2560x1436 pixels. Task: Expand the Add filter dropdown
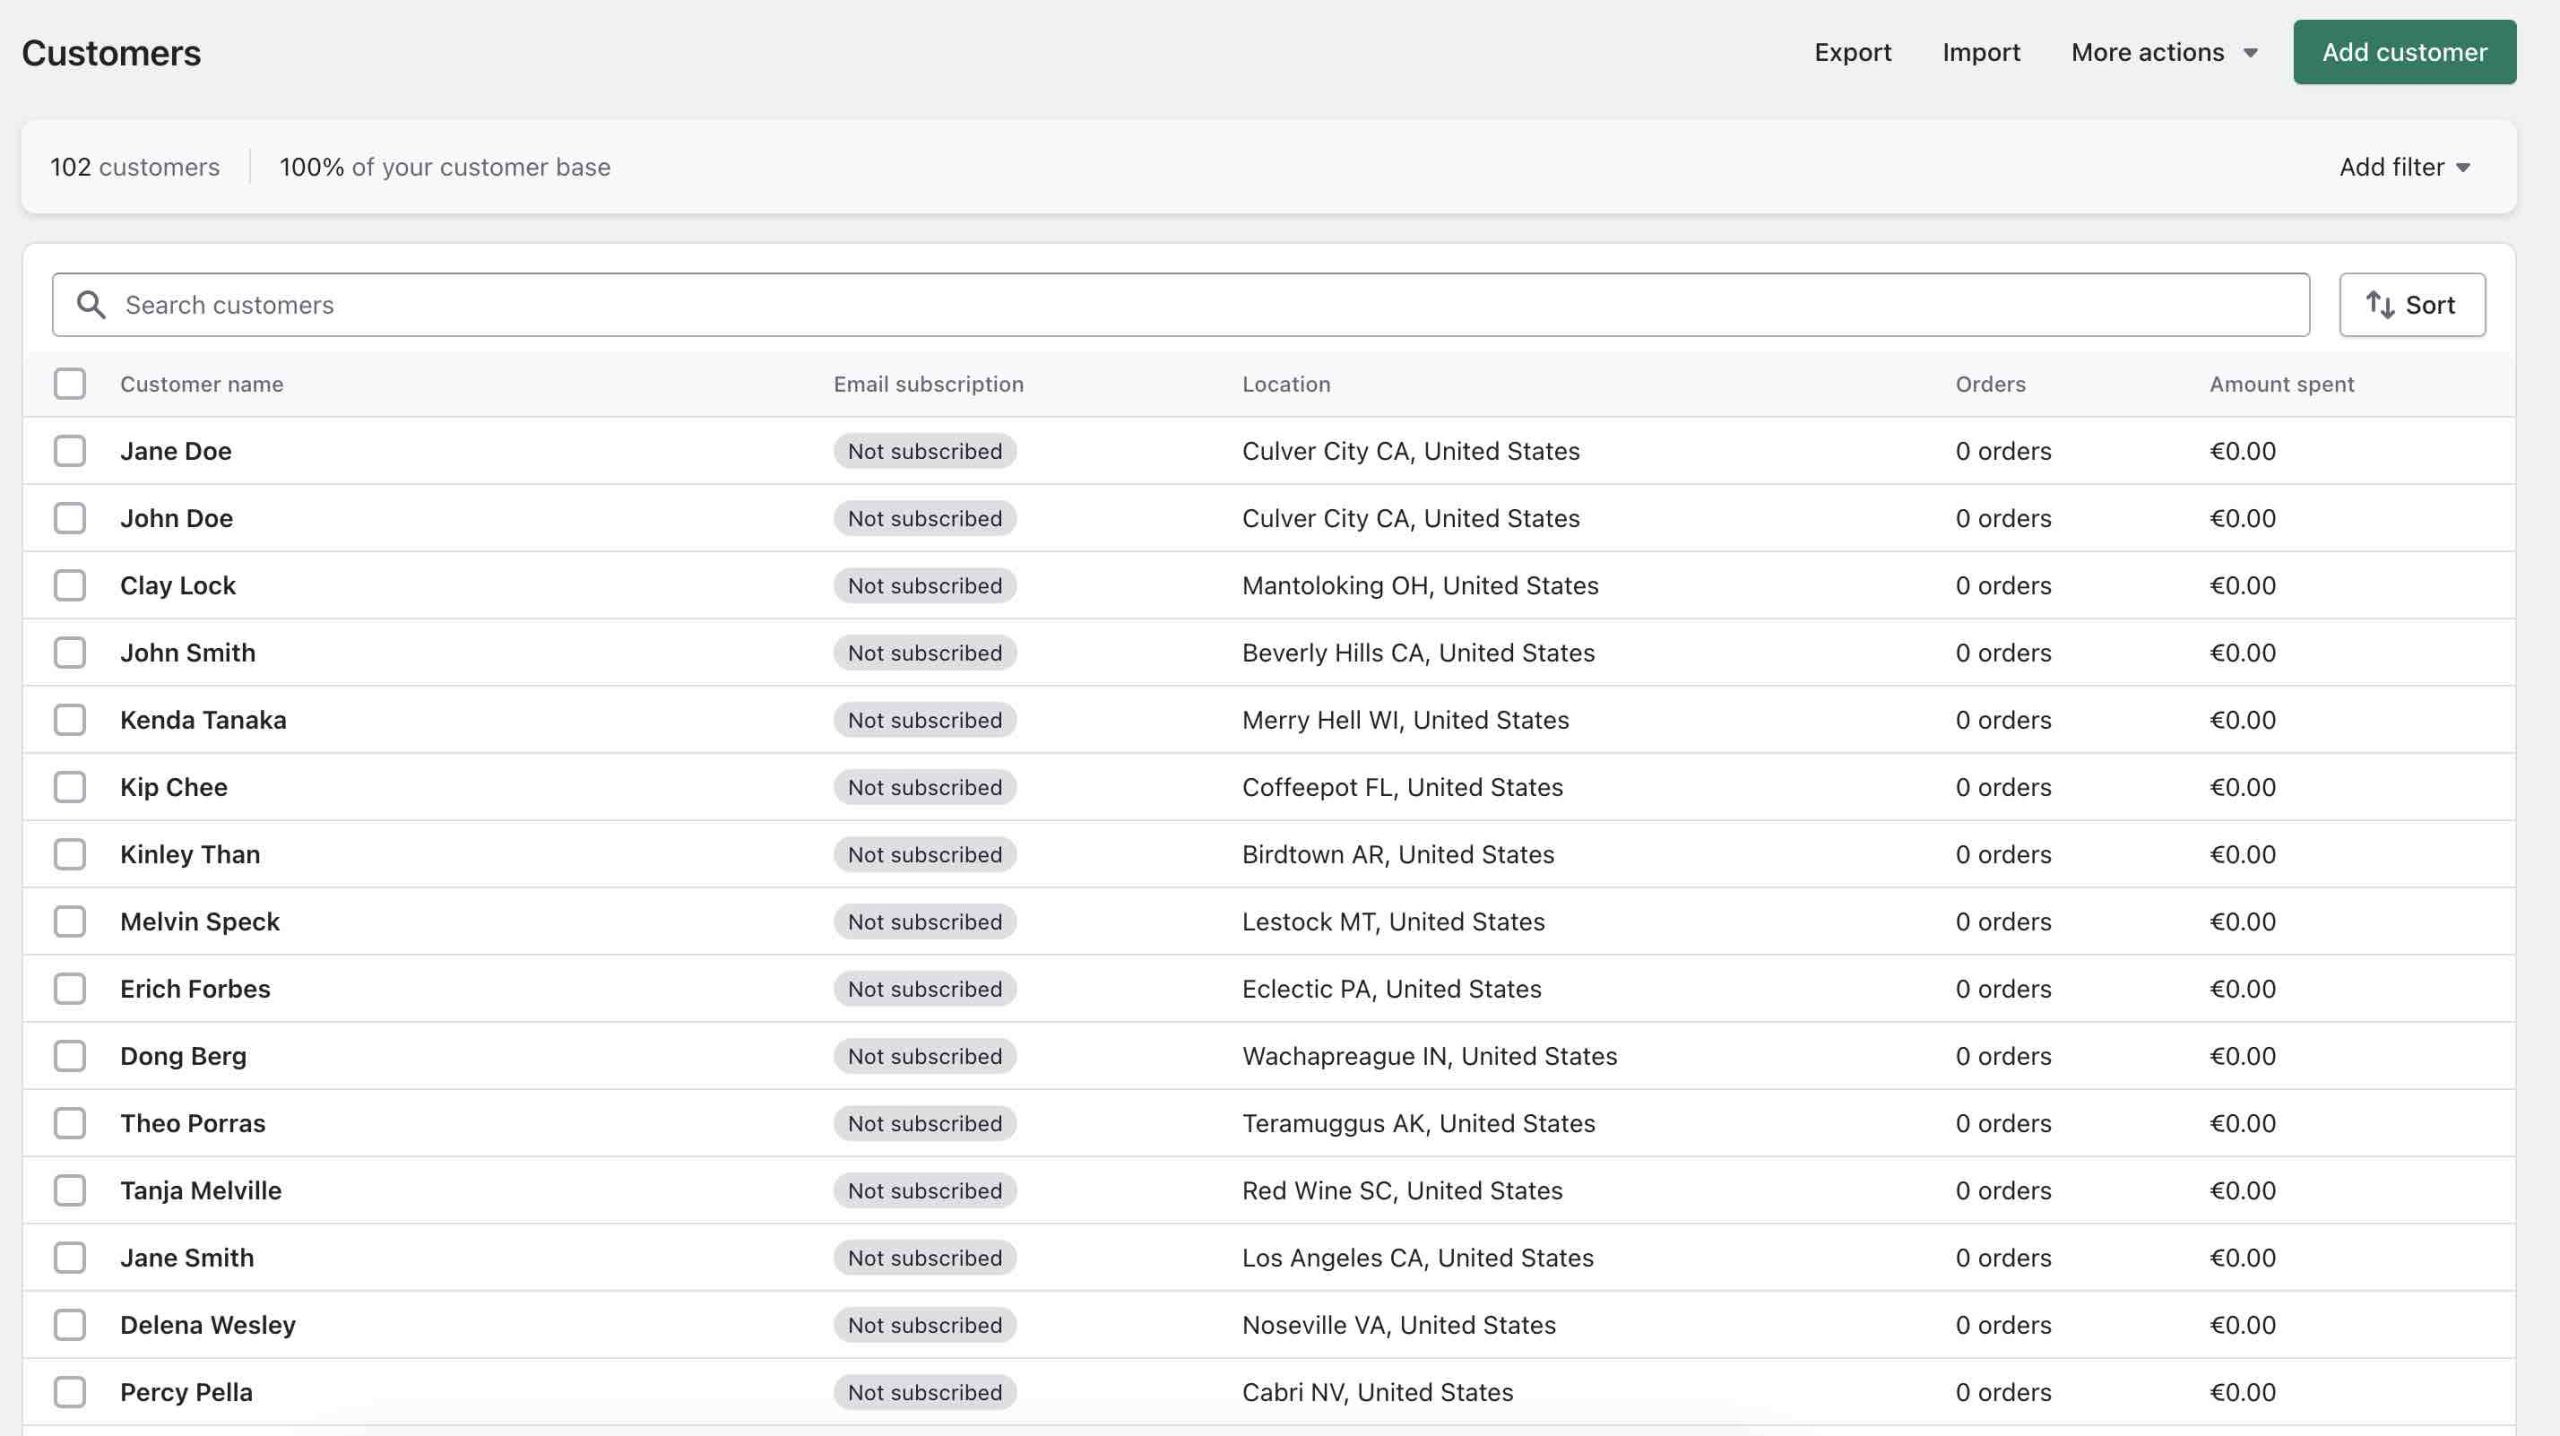point(2404,167)
